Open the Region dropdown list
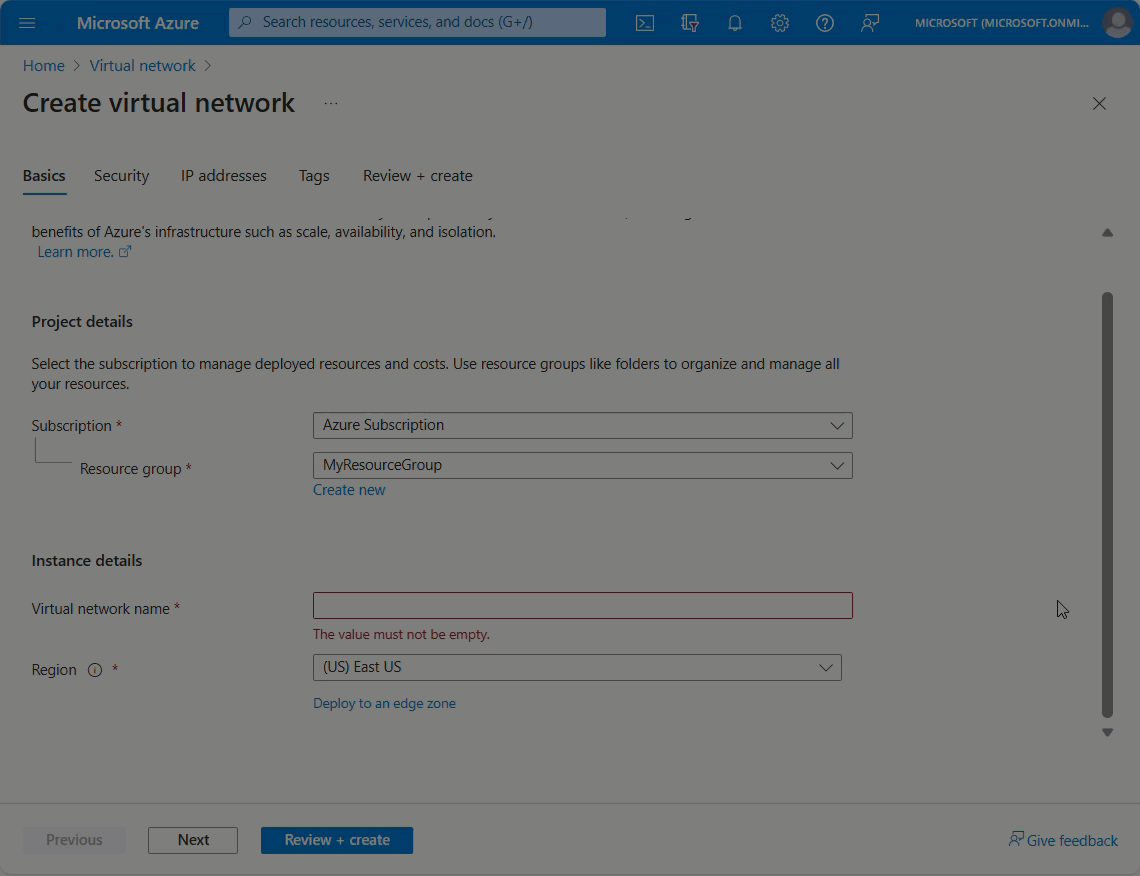1140x876 pixels. 577,667
